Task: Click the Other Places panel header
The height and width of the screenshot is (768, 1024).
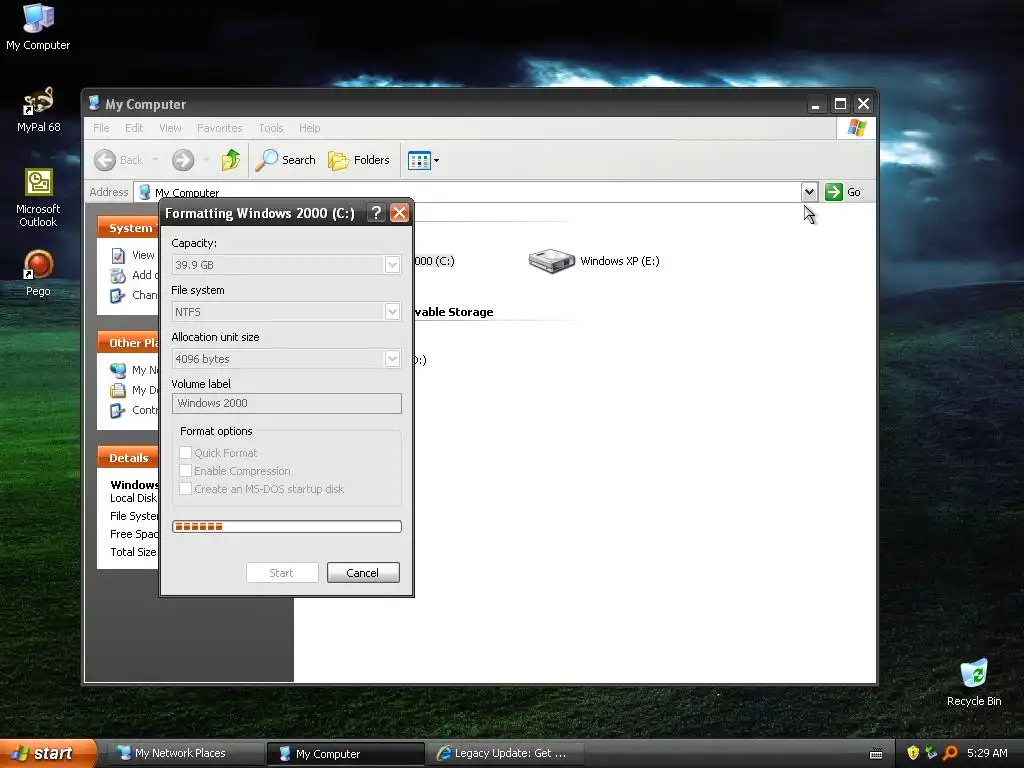Action: (129, 342)
